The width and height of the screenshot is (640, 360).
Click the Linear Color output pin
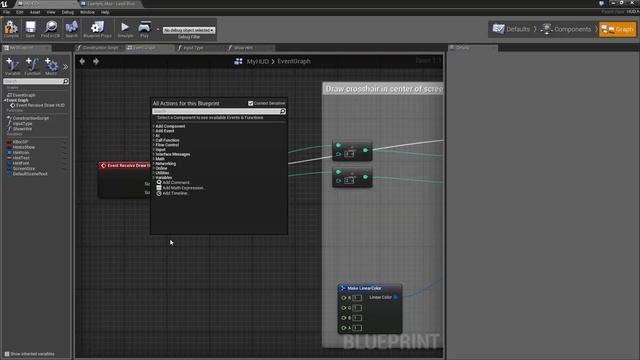[x=396, y=297]
